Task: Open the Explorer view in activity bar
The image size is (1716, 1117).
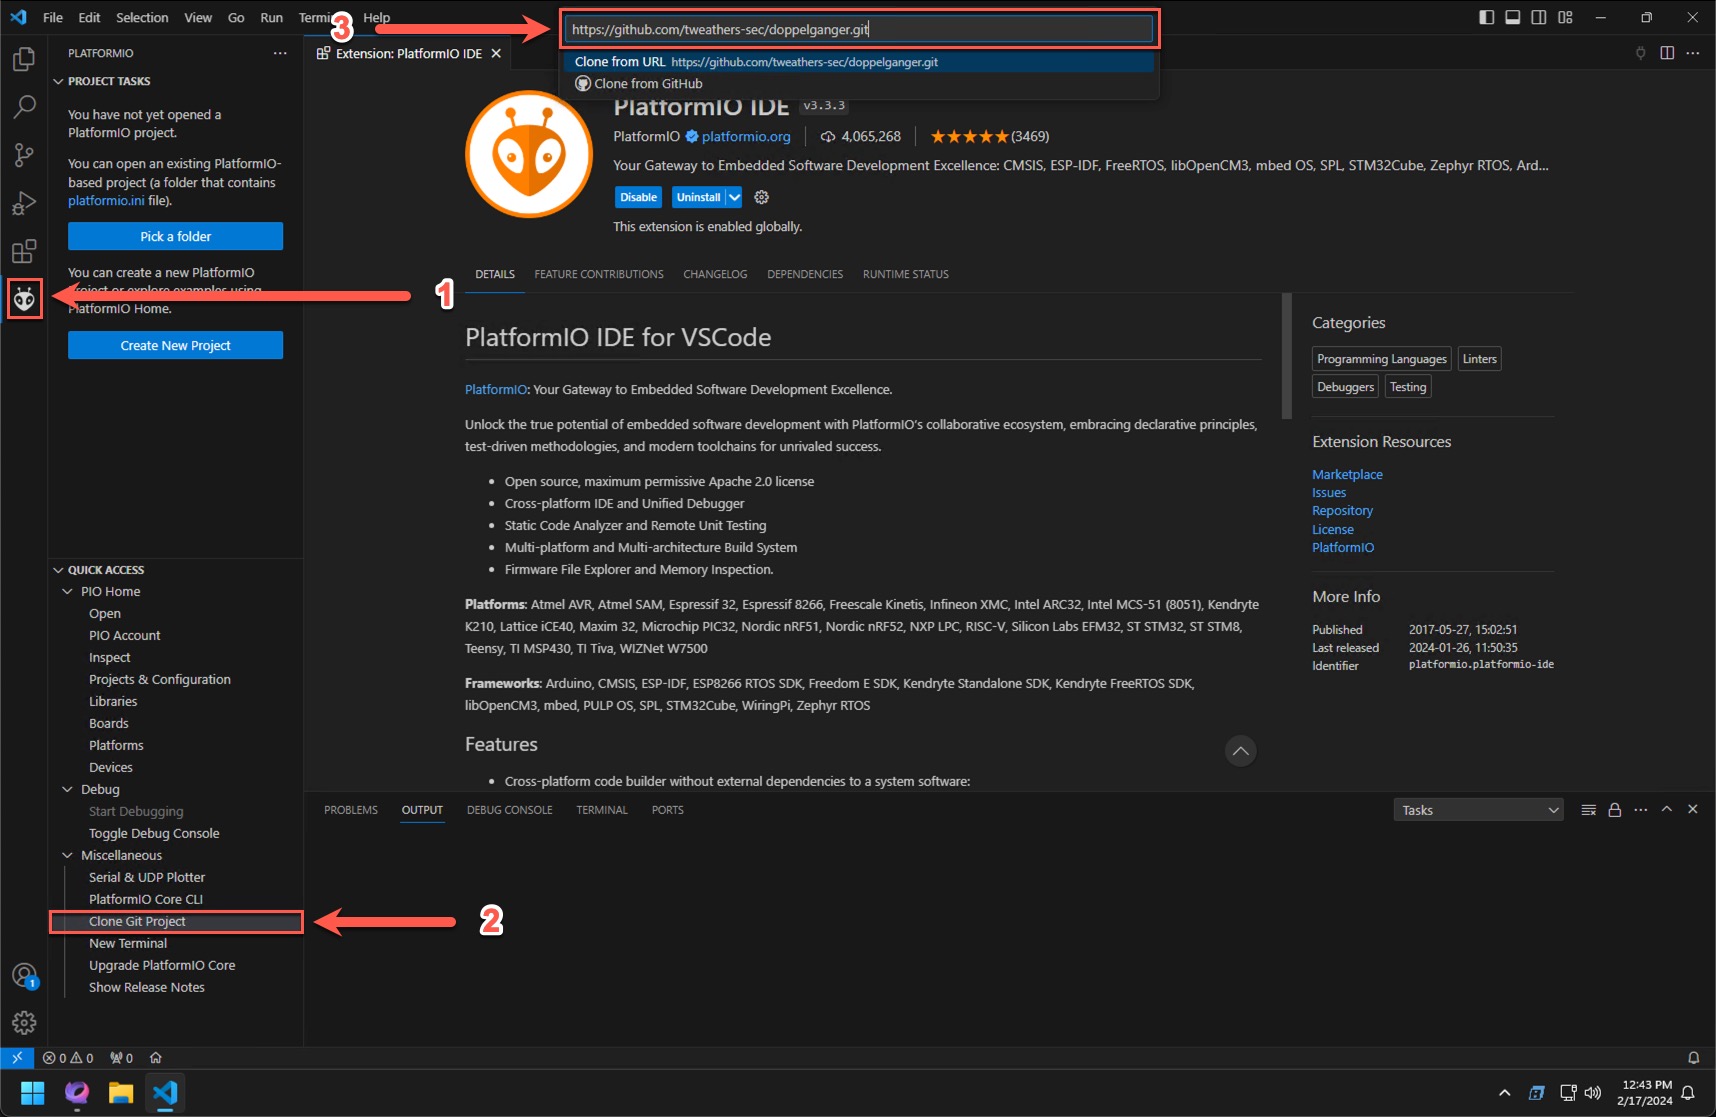Action: coord(24,60)
